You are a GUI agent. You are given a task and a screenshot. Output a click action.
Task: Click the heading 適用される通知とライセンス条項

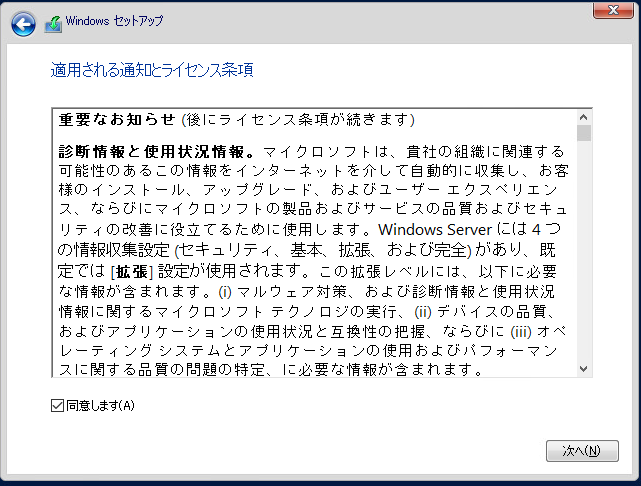click(x=152, y=70)
